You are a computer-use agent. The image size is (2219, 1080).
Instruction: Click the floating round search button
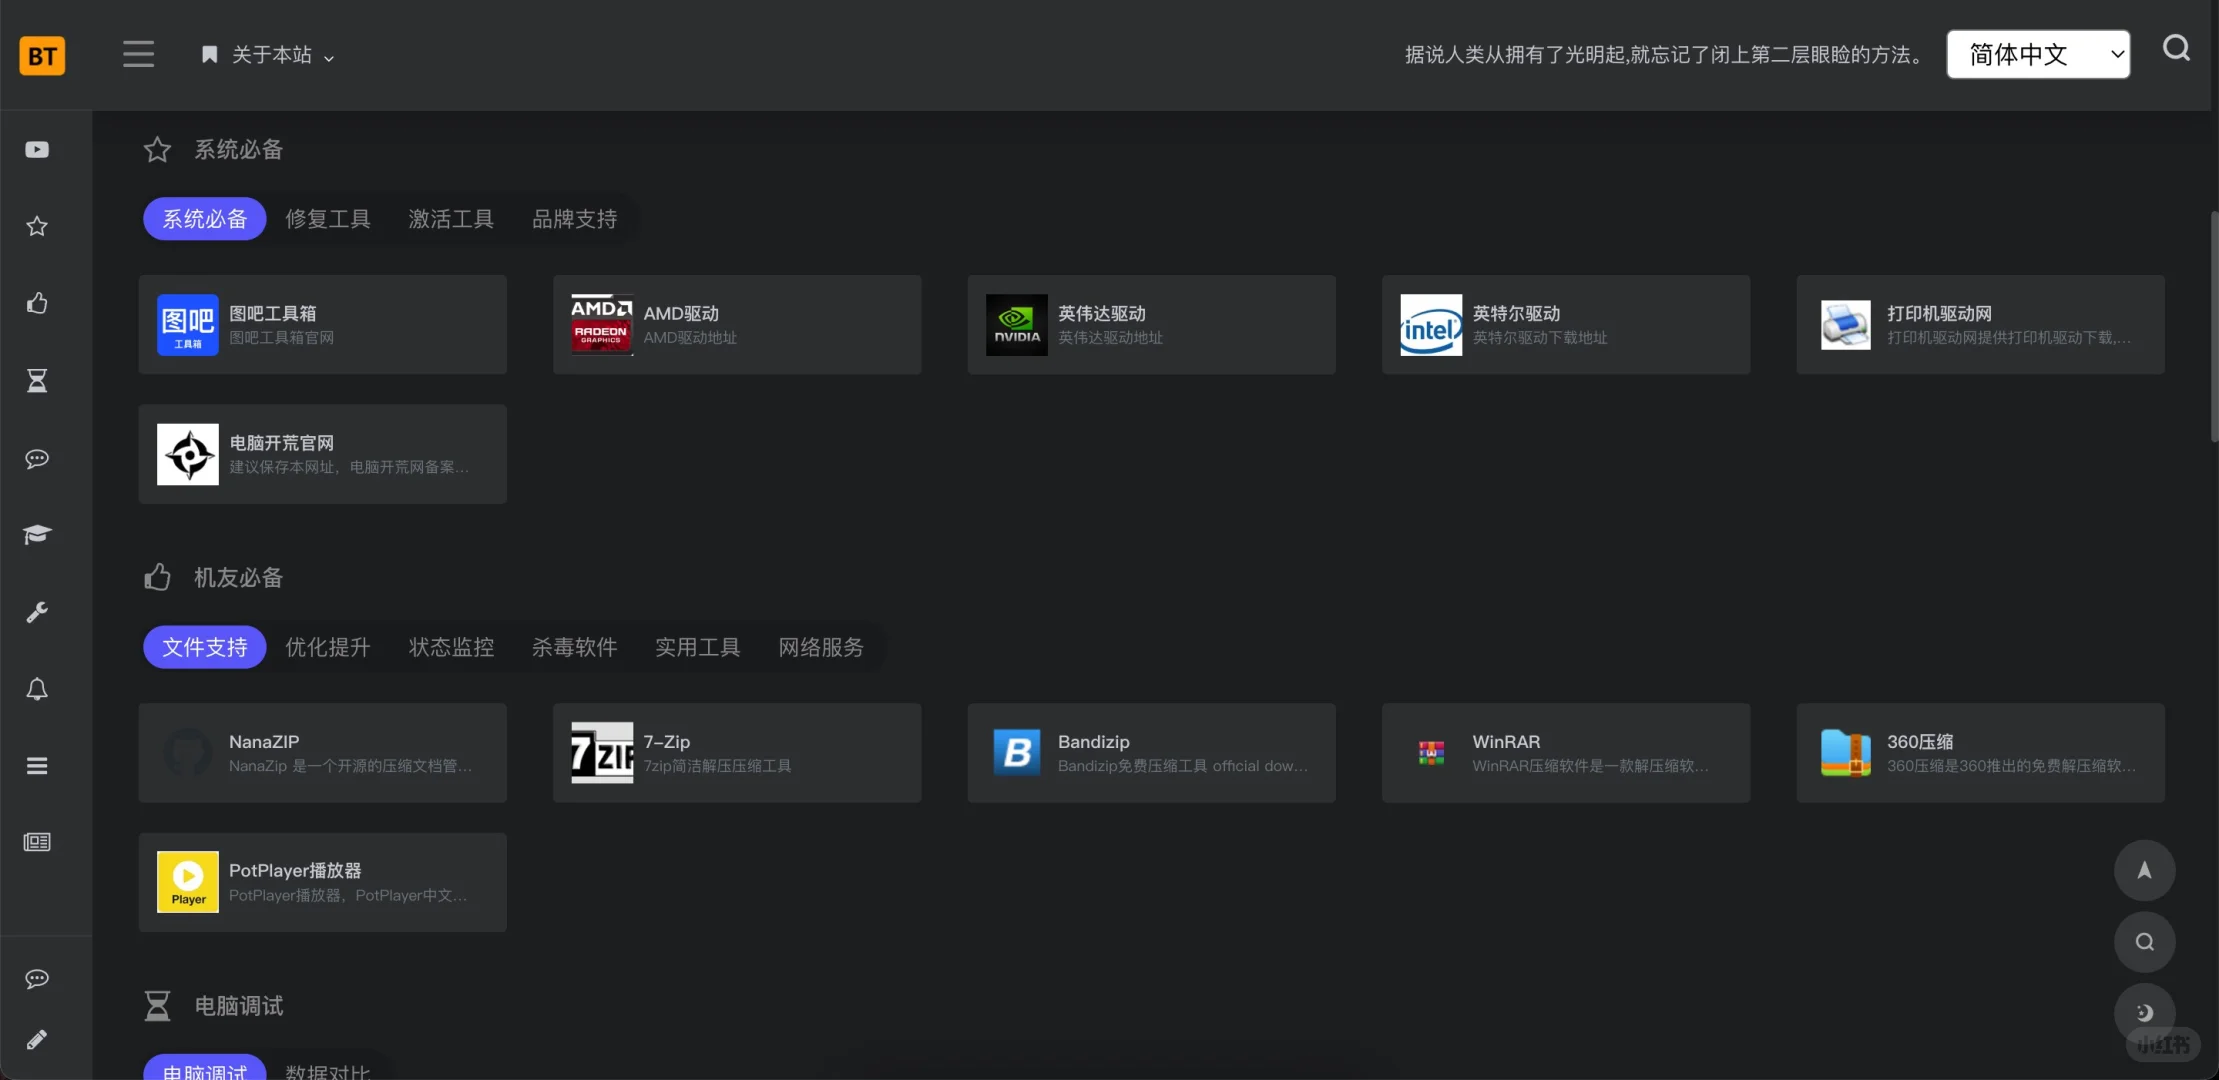[2144, 941]
